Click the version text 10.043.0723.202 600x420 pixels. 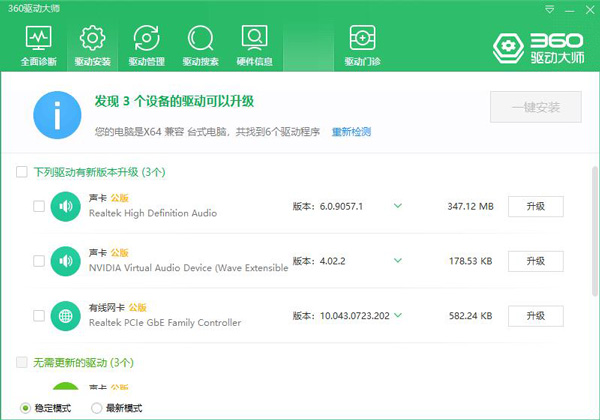point(355,316)
